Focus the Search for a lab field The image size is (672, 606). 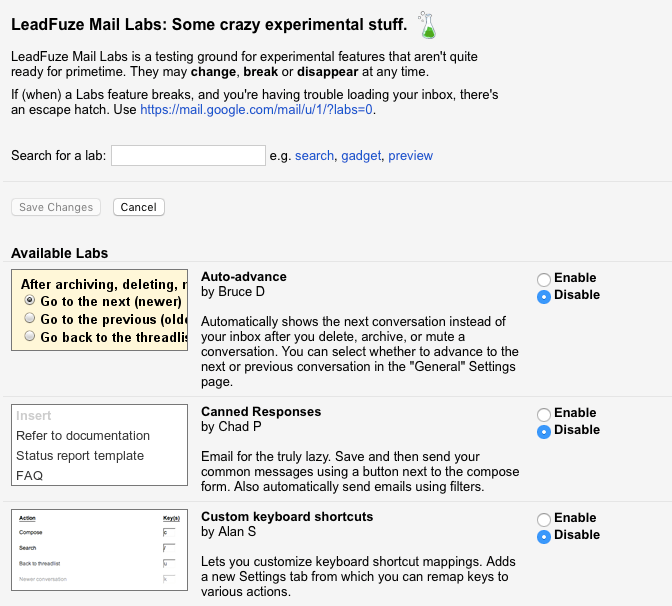click(188, 155)
